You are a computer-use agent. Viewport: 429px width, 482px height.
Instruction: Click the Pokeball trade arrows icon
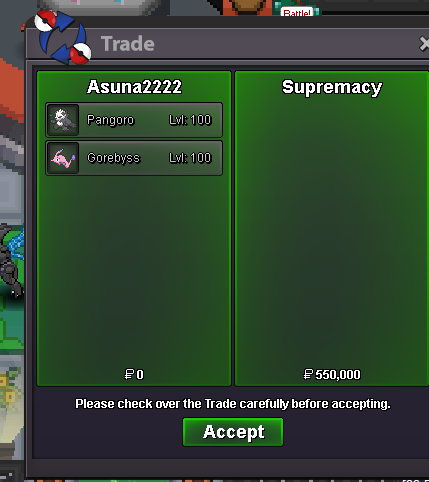click(63, 37)
